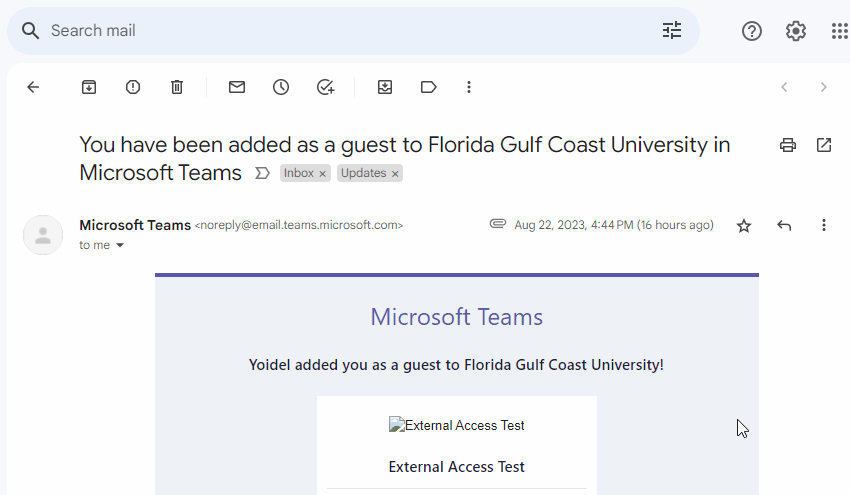Click the email subject line text
This screenshot has width=850, height=495.
click(404, 159)
